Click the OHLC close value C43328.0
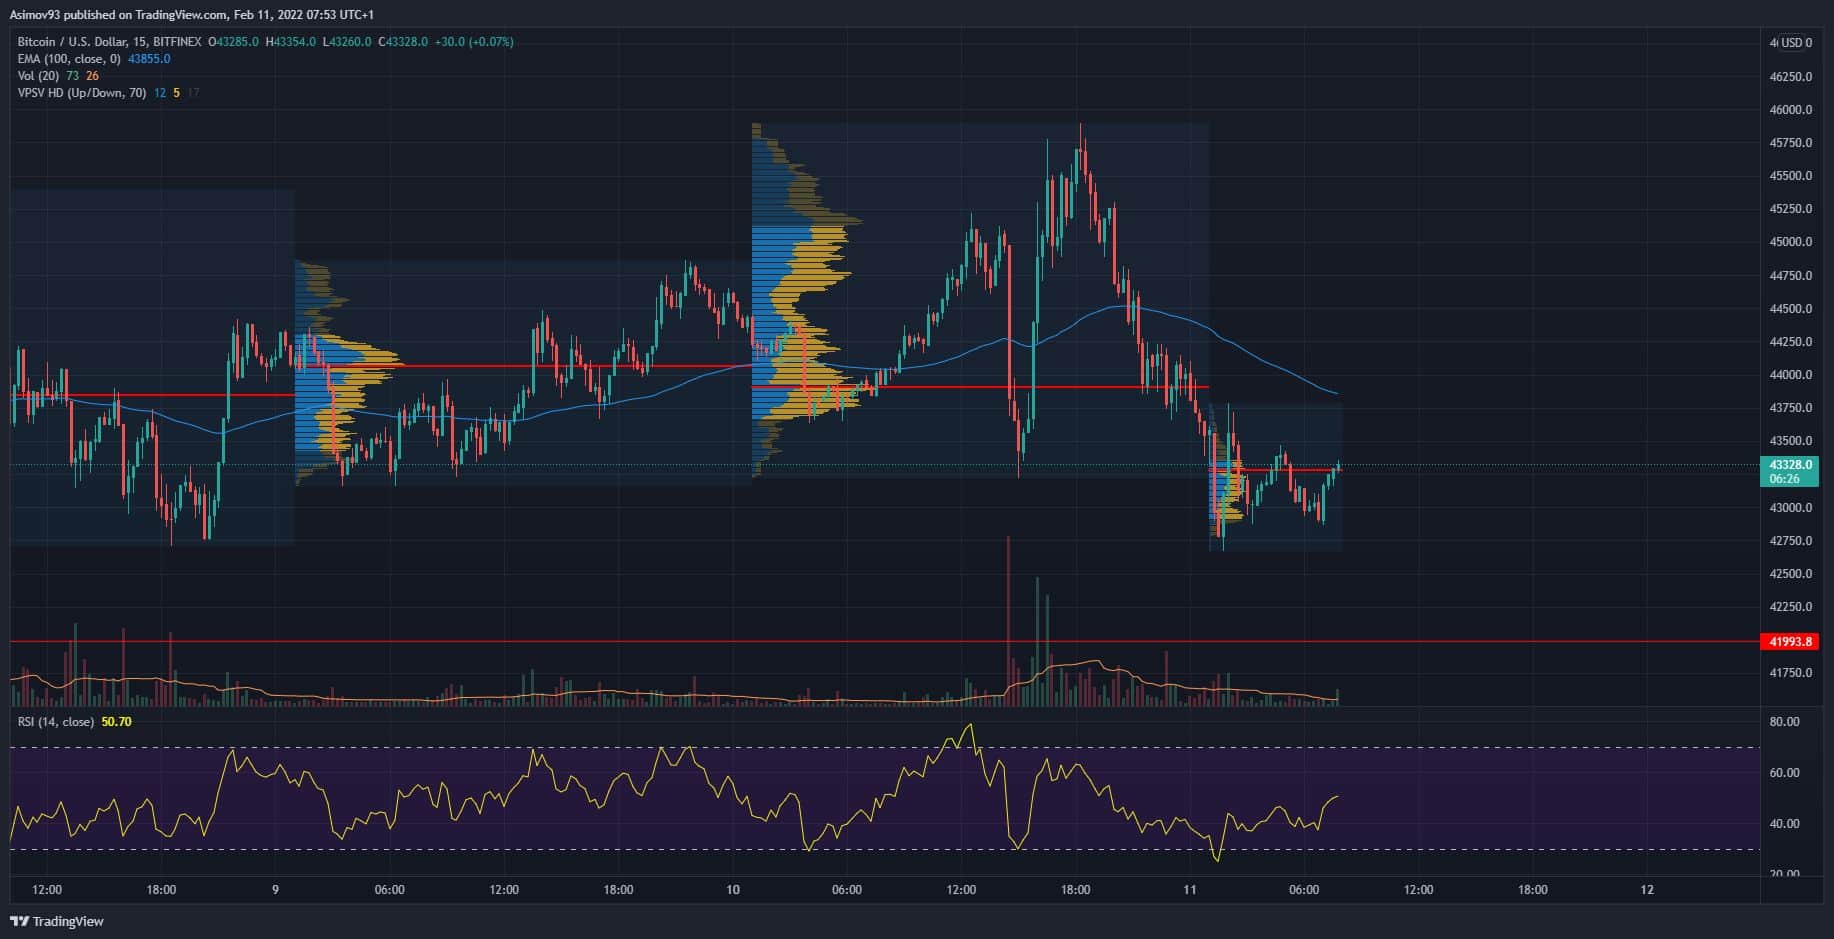Screen dimensions: 1834x939 pyautogui.click(x=403, y=42)
